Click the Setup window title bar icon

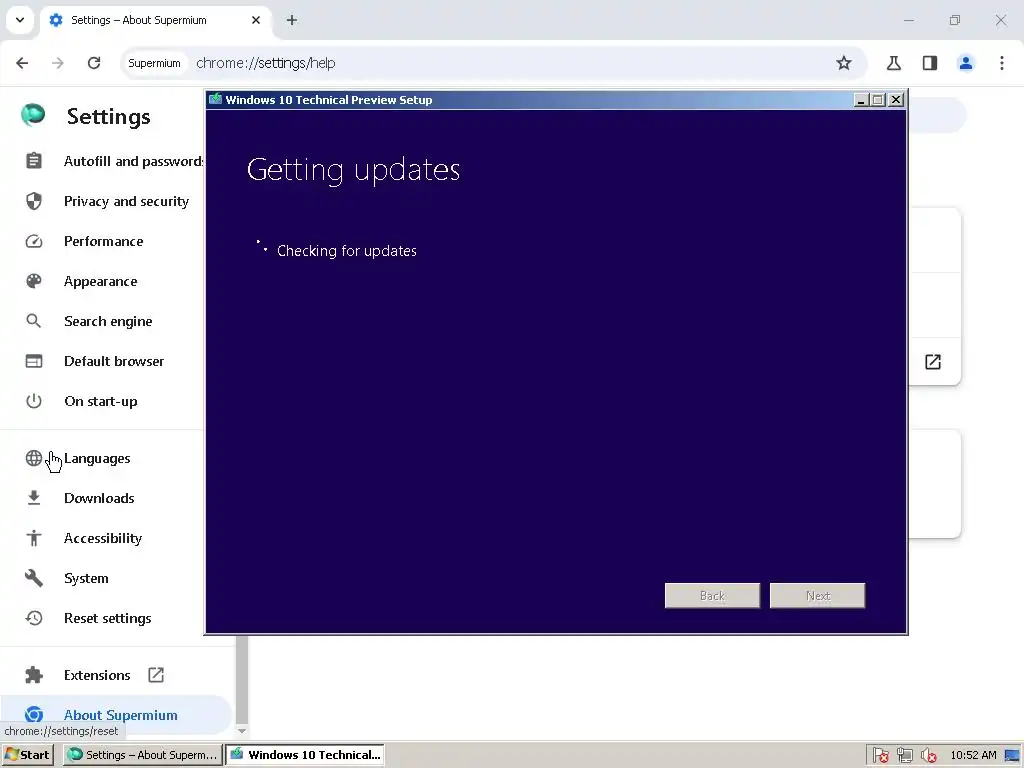pyautogui.click(x=216, y=99)
